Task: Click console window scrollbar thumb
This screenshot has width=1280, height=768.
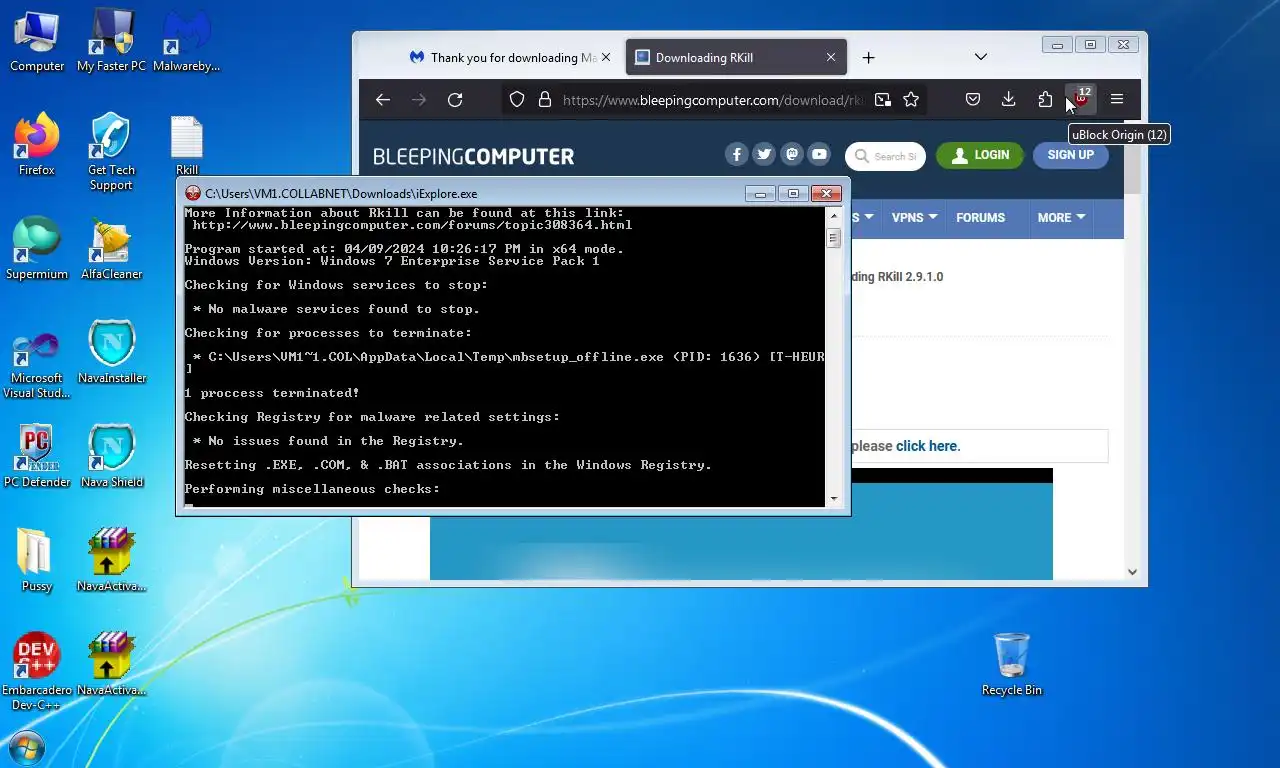Action: pyautogui.click(x=834, y=237)
